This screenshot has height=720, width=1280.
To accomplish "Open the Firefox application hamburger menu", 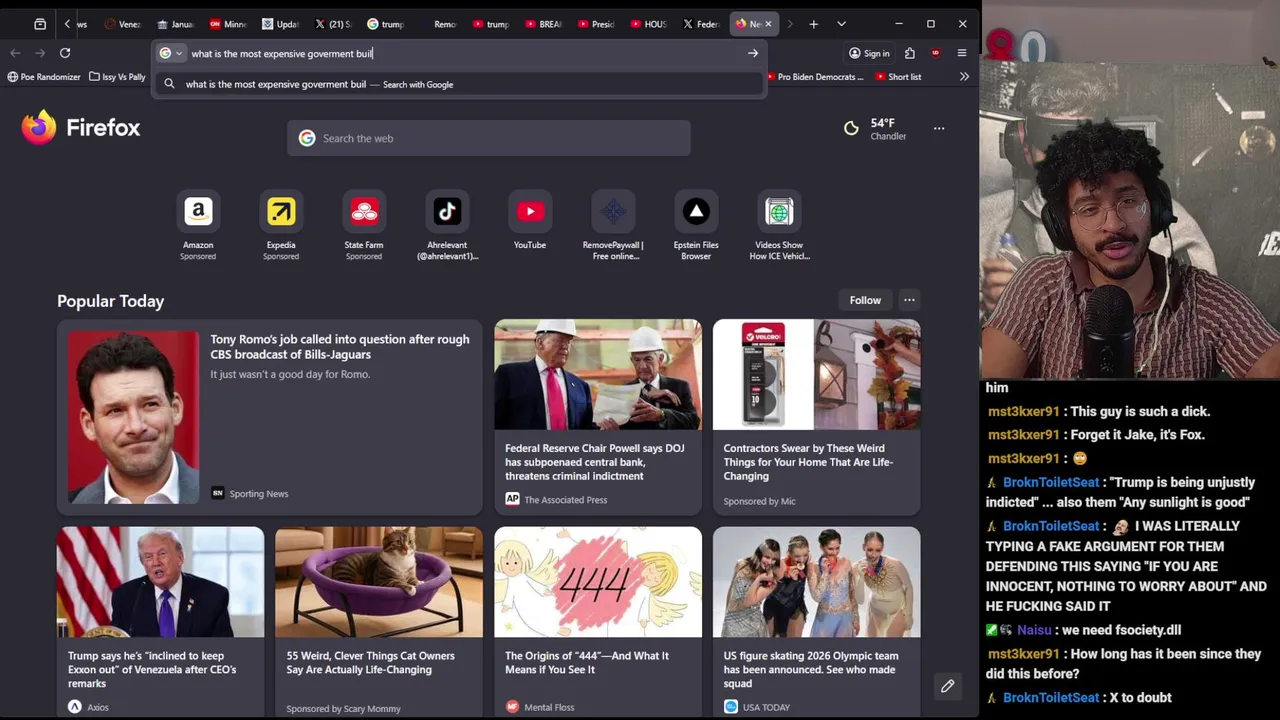I will point(962,53).
